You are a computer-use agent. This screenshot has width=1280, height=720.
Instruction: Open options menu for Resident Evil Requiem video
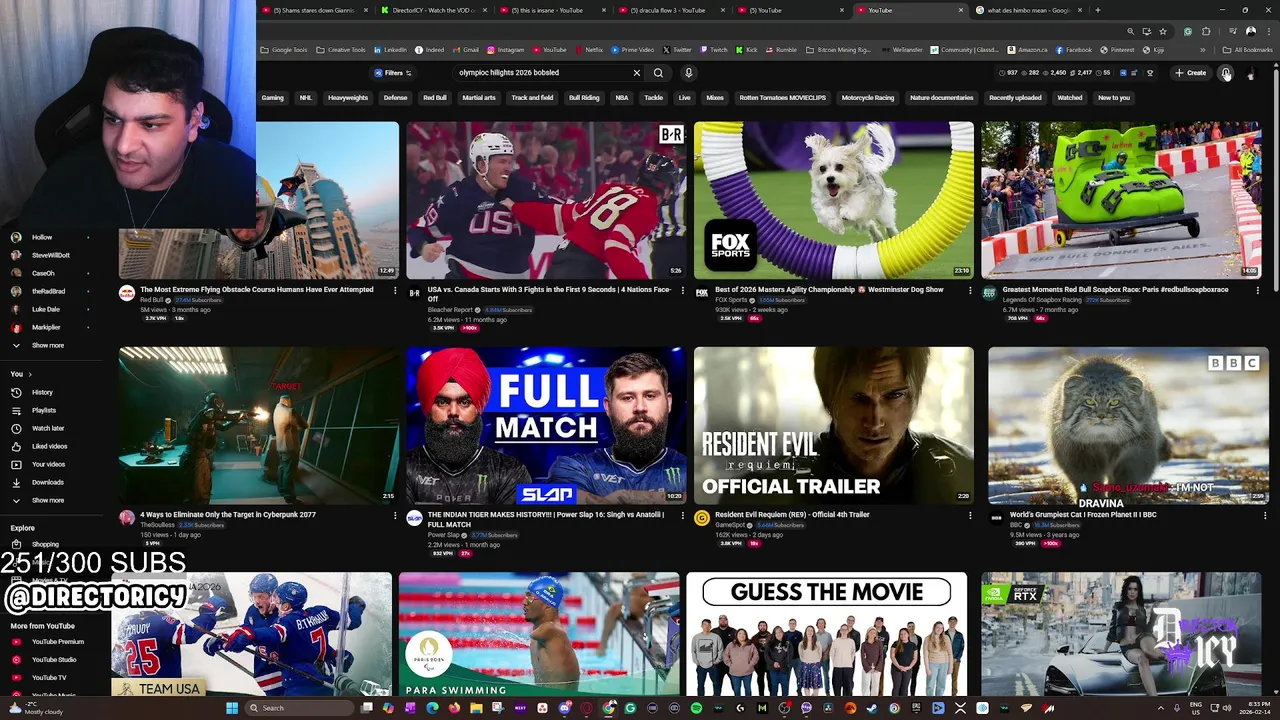tap(969, 515)
